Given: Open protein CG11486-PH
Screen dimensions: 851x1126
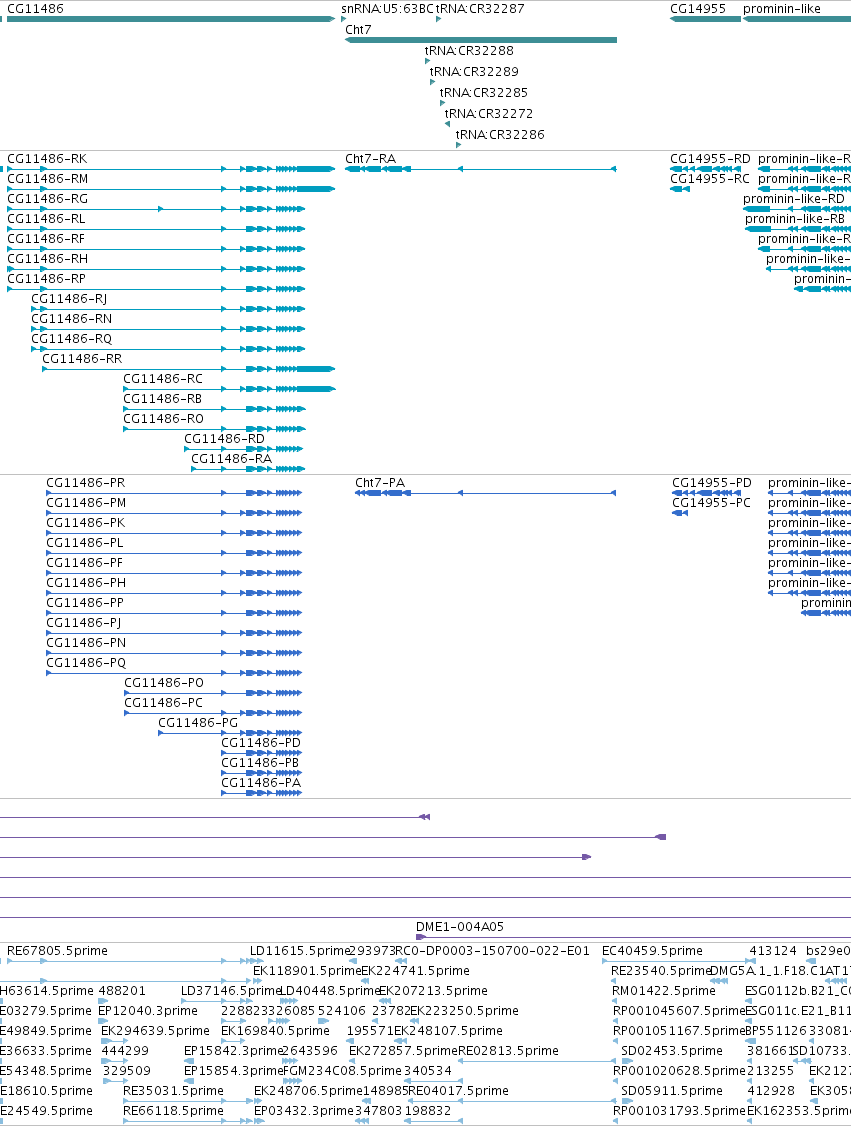Looking at the screenshot, I should coord(86,583).
